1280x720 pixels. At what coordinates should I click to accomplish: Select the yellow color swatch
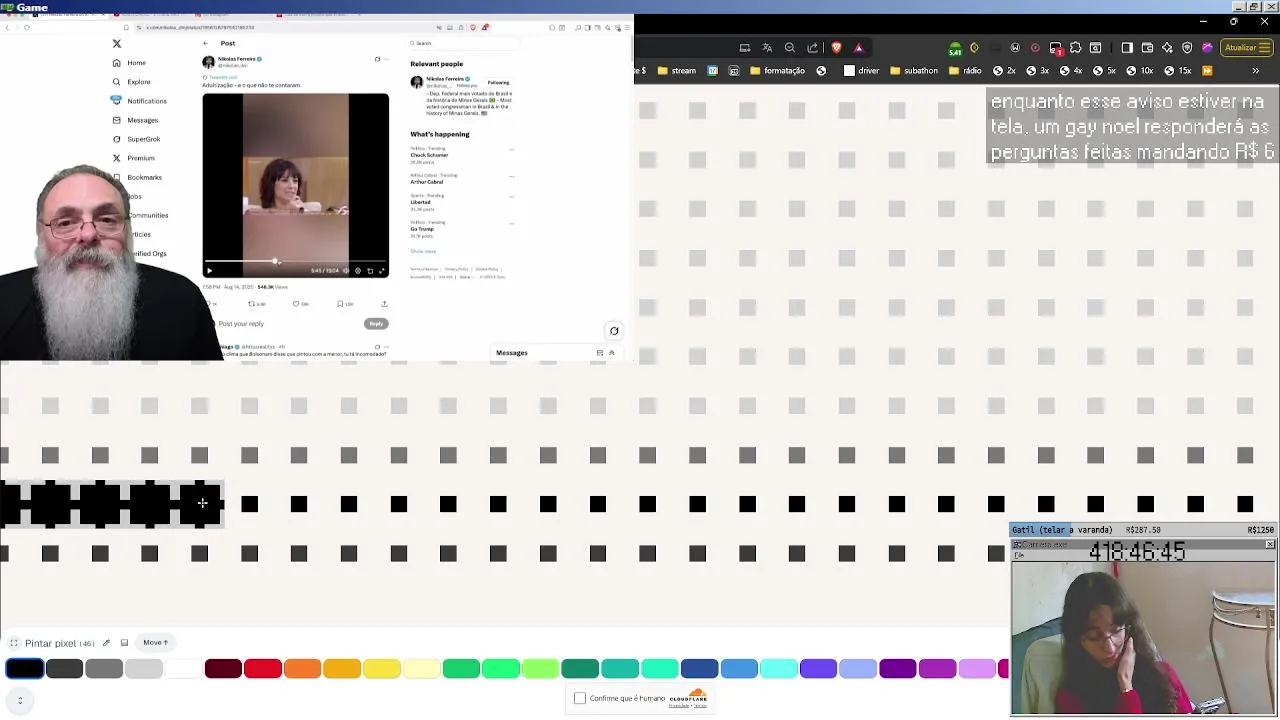pos(382,669)
